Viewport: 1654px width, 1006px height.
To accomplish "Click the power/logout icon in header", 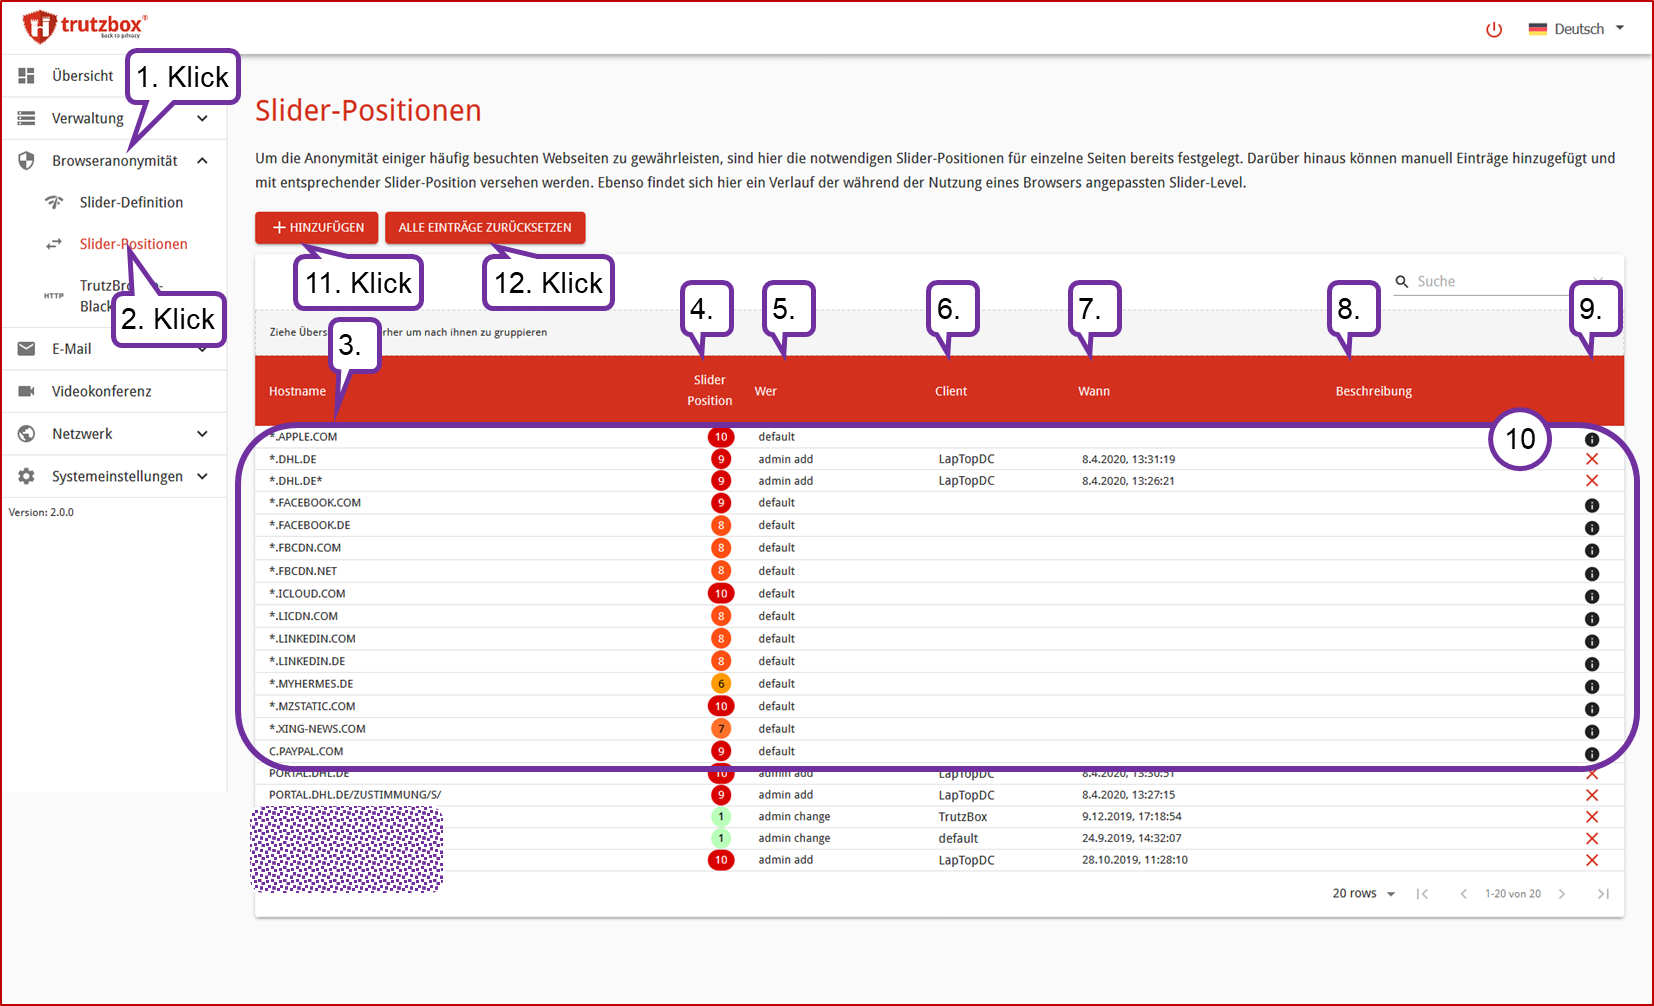I will click(1494, 29).
